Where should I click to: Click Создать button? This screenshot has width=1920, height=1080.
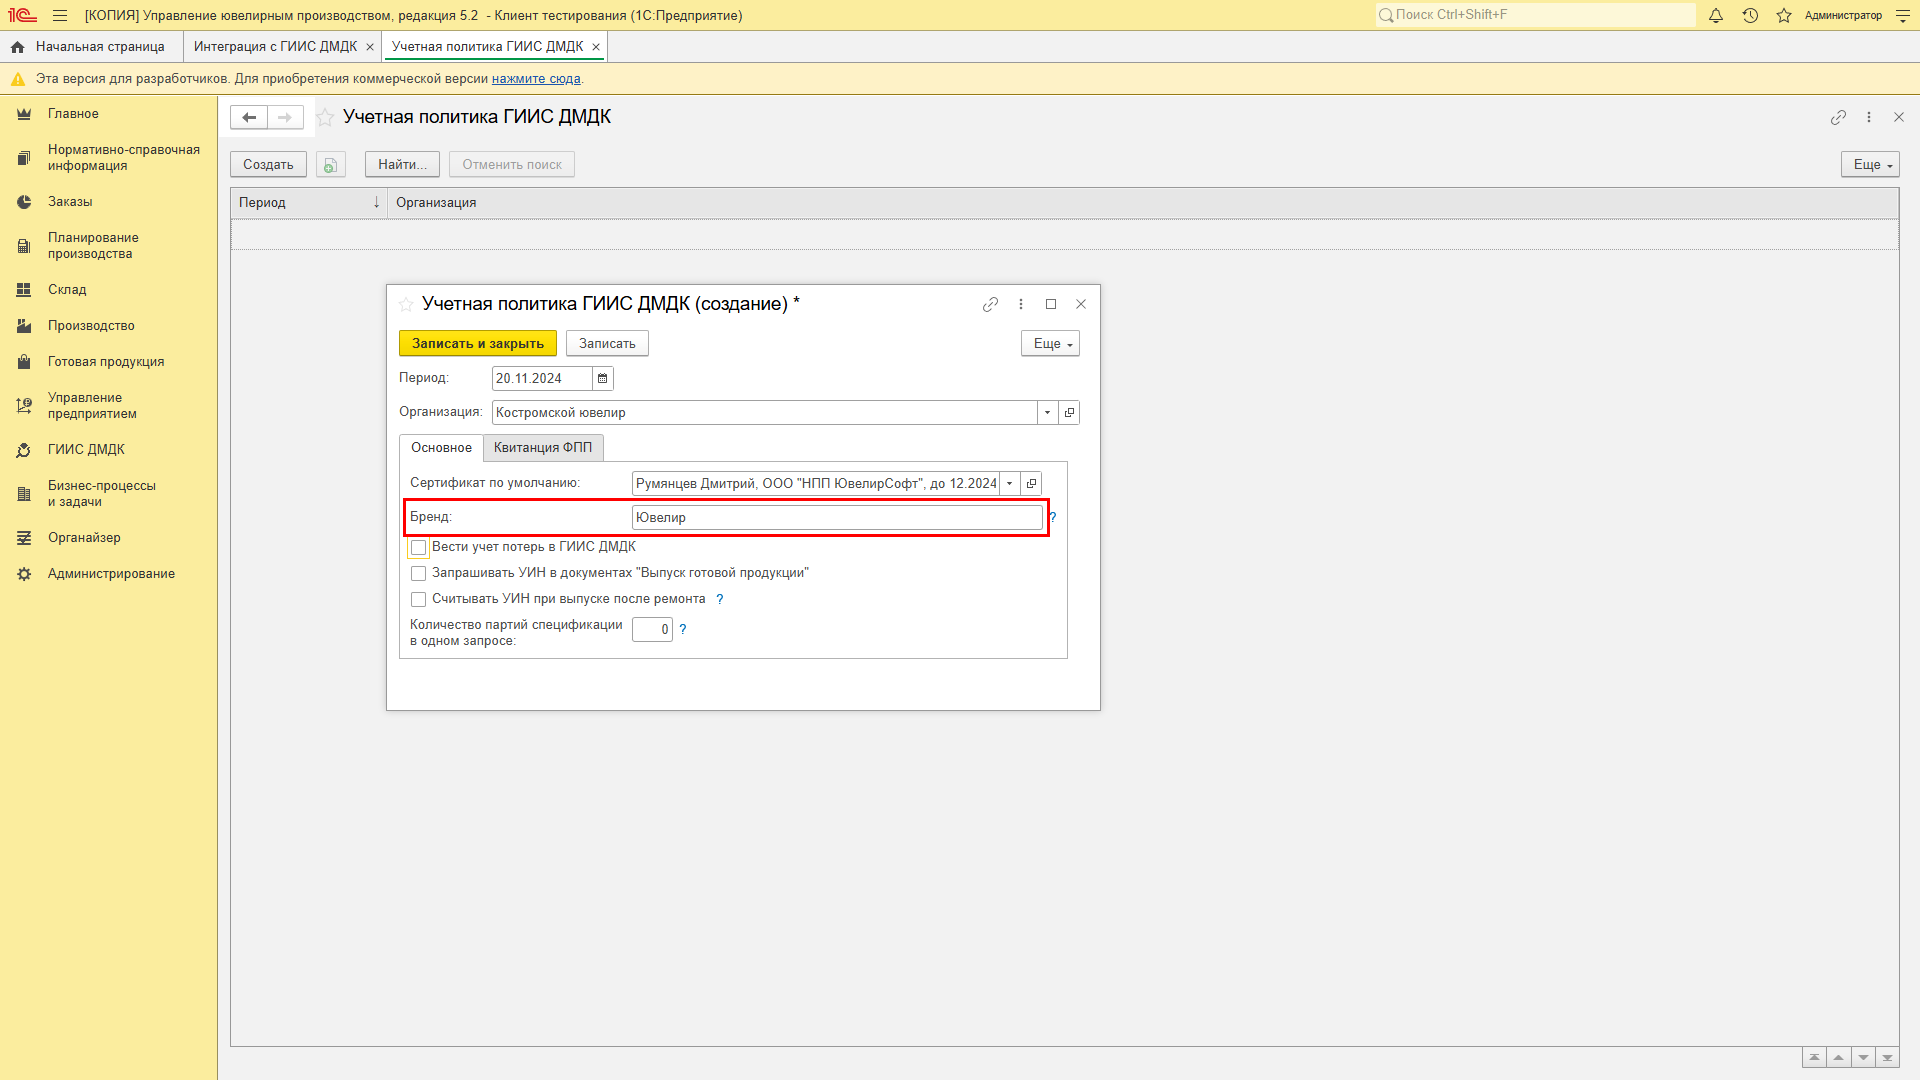click(x=268, y=165)
